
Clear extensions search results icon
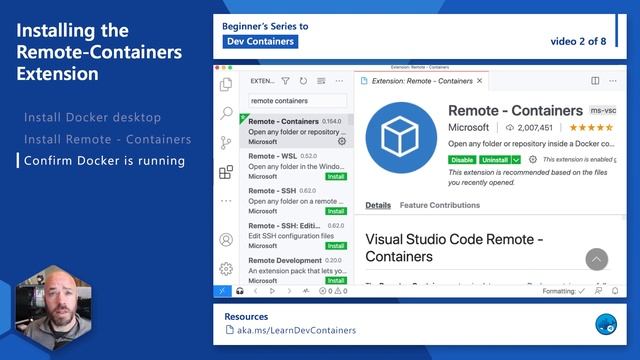321,81
